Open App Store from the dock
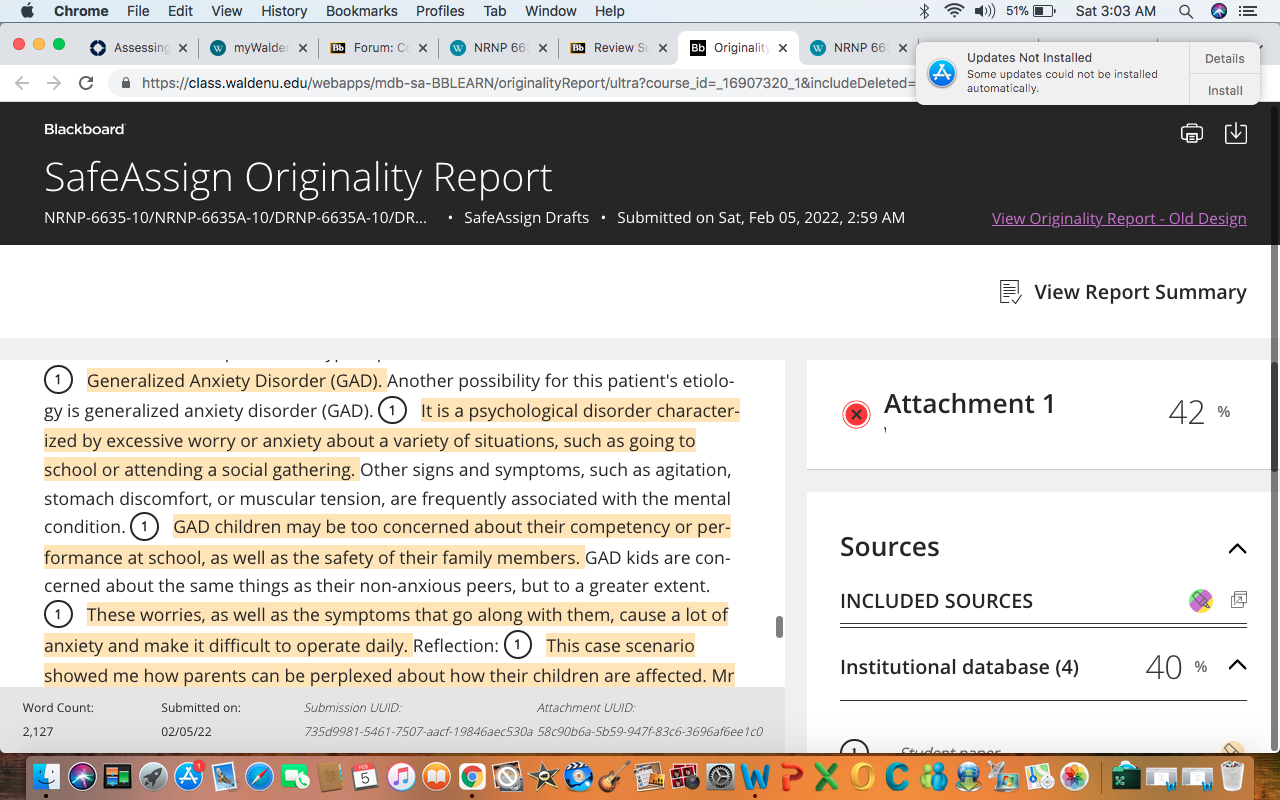 (x=188, y=776)
